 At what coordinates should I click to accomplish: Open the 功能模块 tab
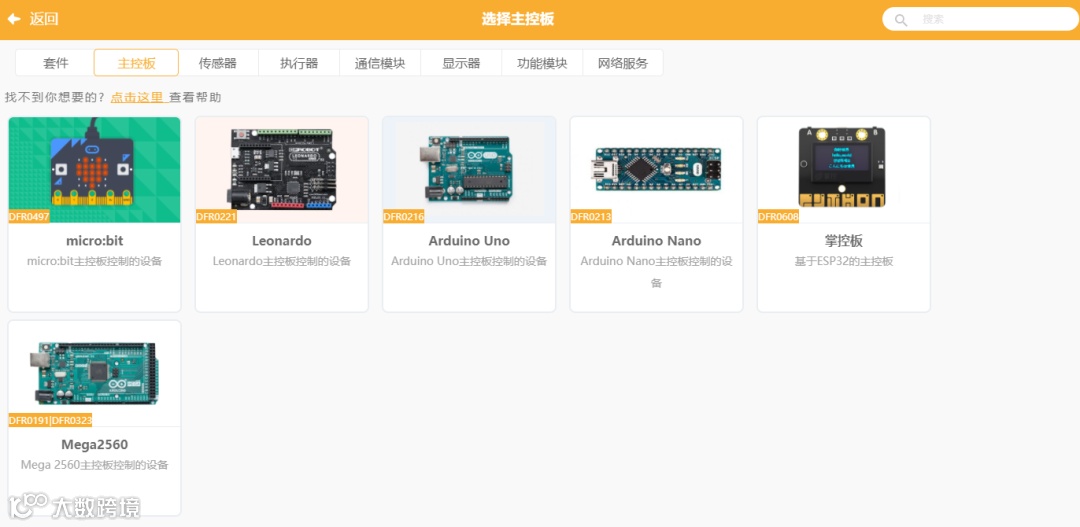coord(542,63)
